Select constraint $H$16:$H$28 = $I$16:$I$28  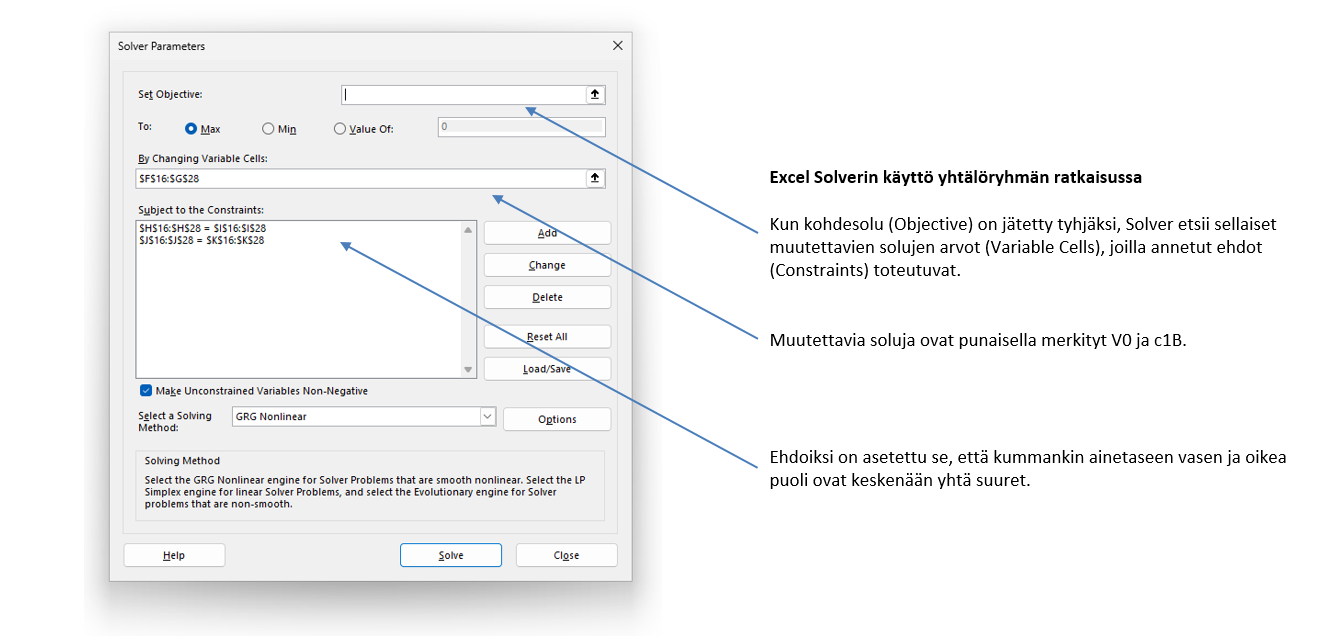click(202, 228)
